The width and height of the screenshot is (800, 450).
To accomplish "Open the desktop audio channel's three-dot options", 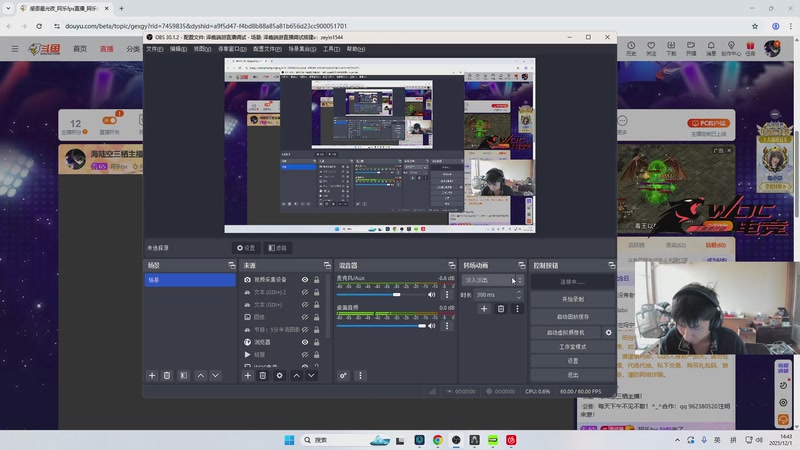I will pyautogui.click(x=447, y=326).
